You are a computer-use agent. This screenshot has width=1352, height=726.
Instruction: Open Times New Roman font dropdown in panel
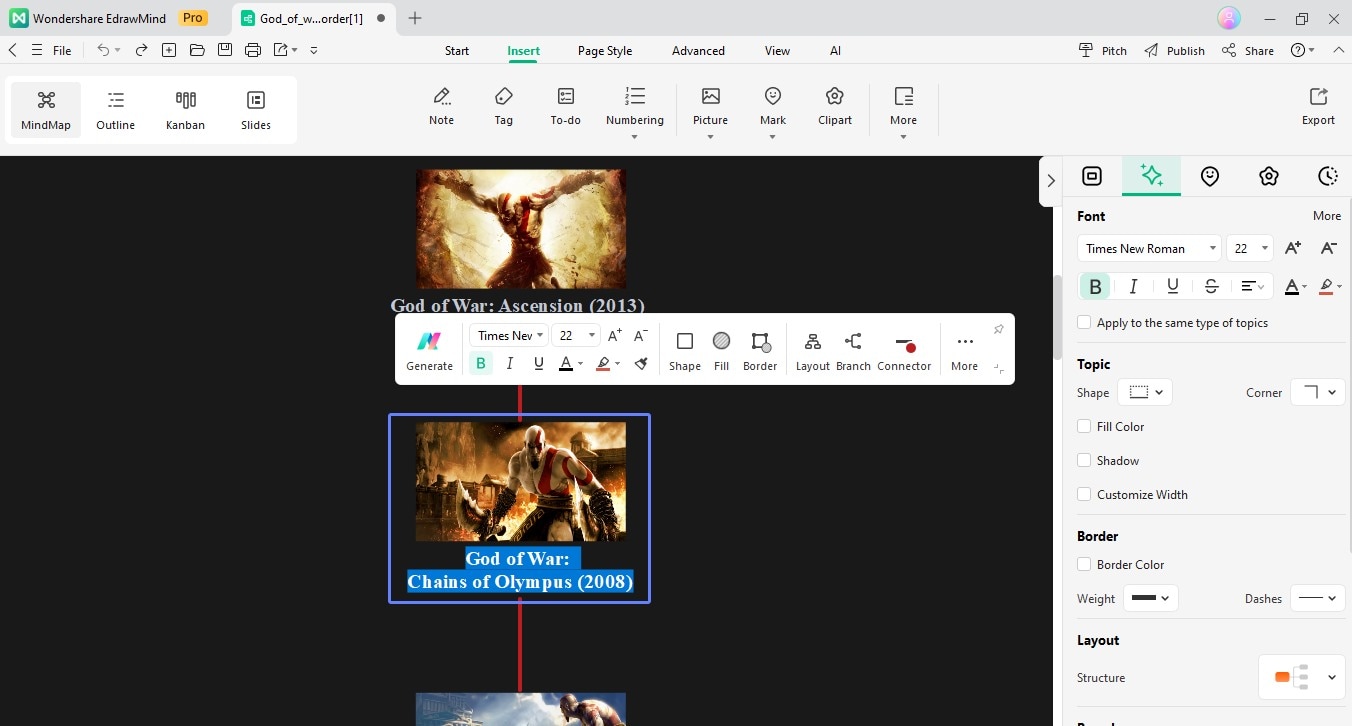1149,249
